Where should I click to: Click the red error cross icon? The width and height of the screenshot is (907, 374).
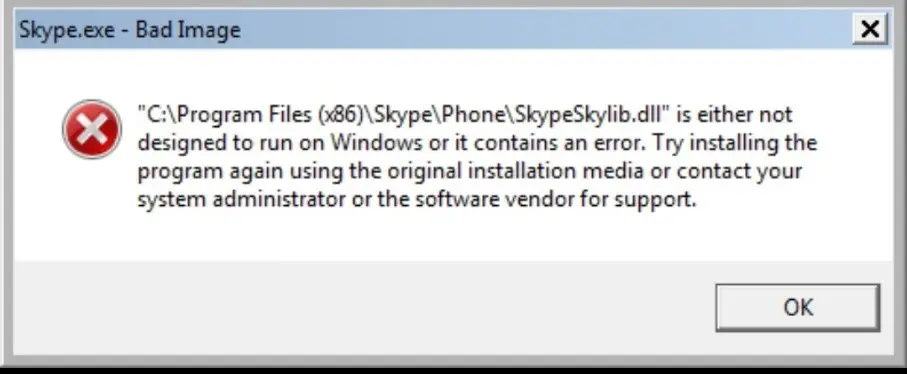click(x=92, y=129)
